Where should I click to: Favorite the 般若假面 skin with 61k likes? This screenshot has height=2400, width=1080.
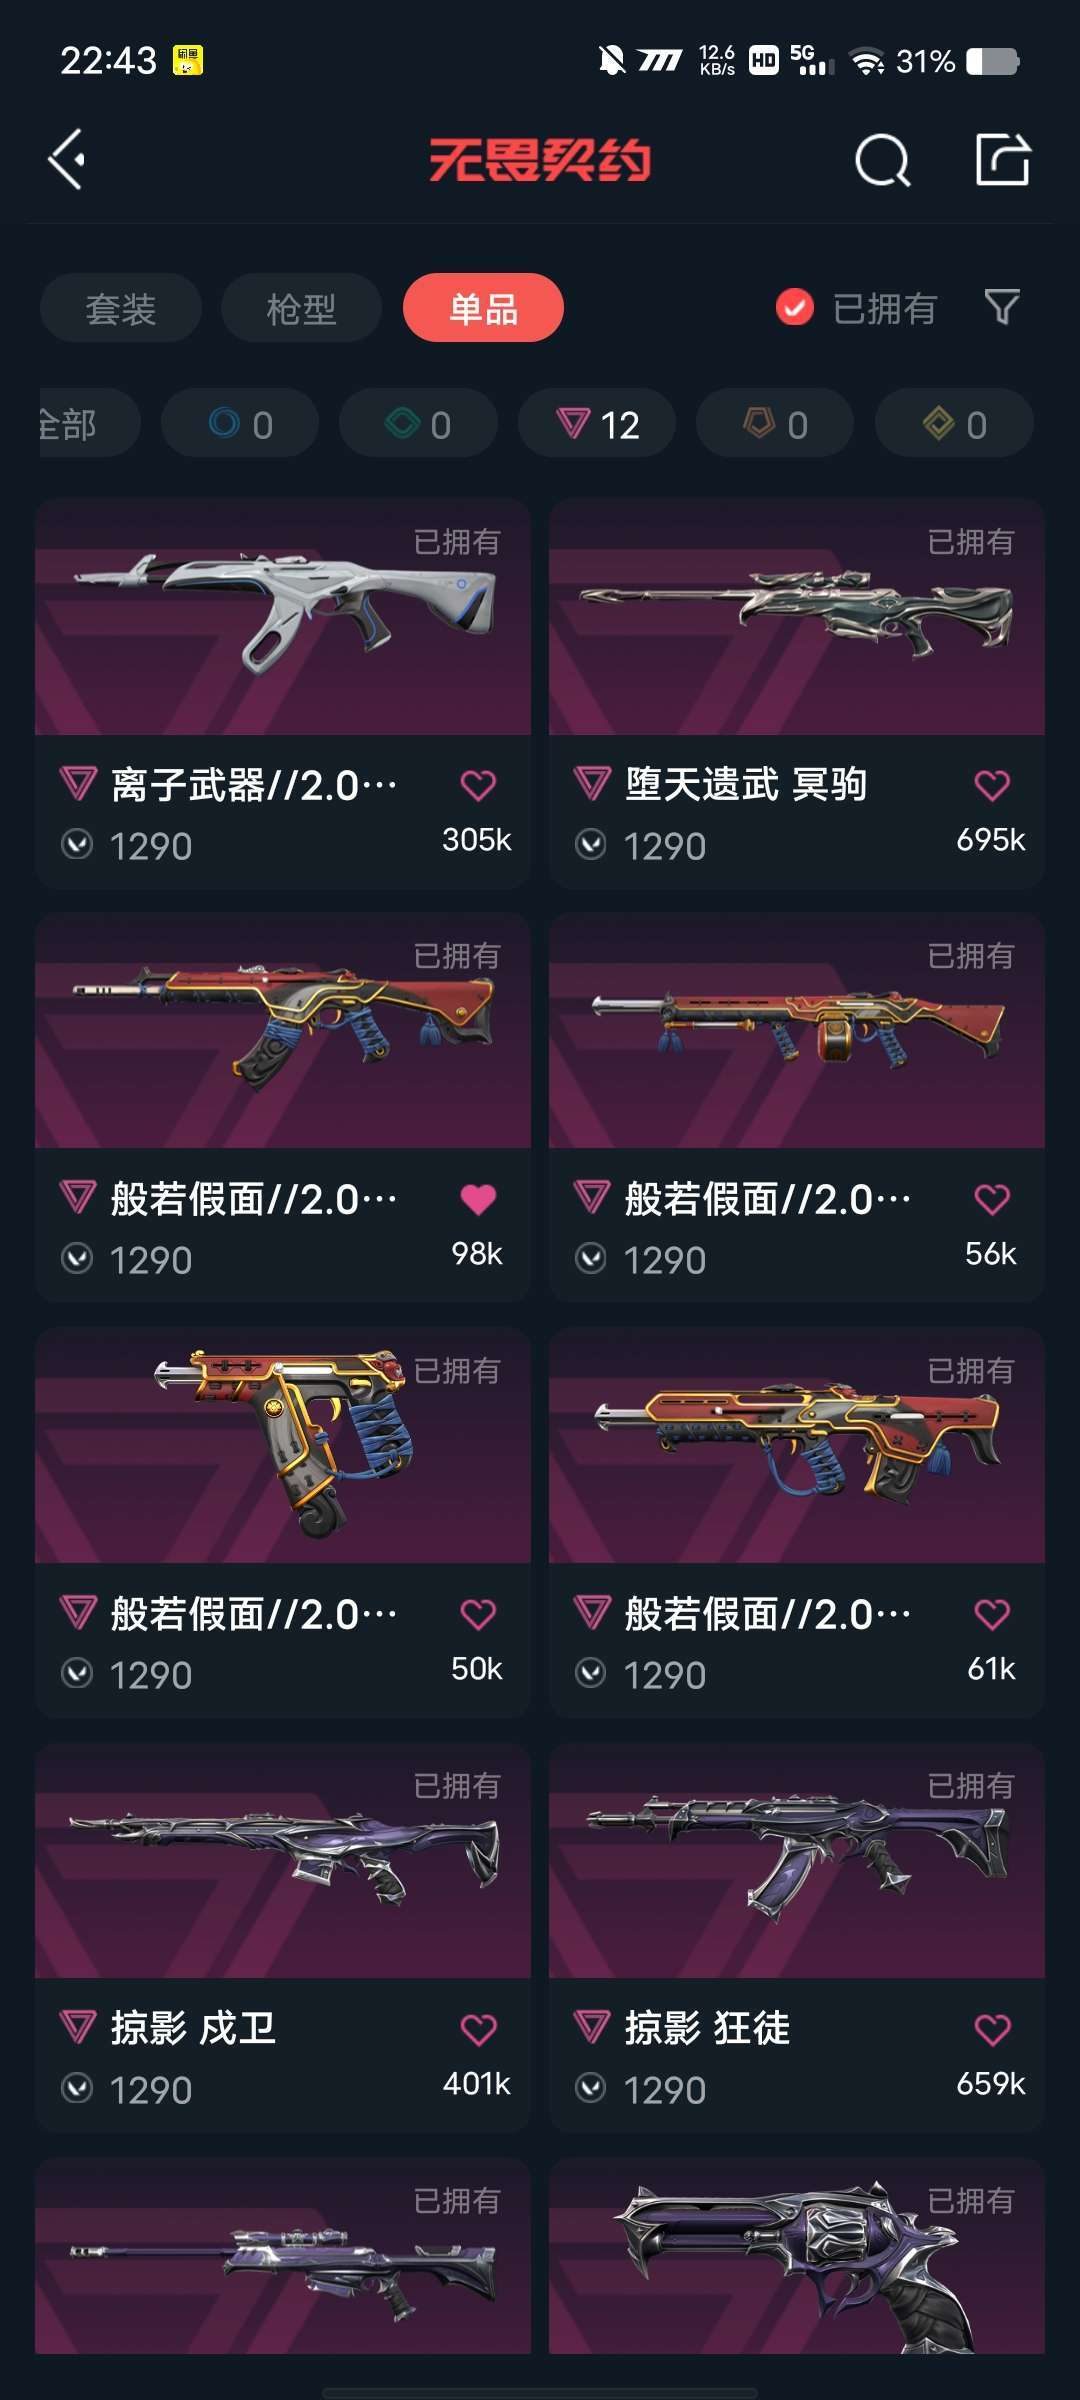coord(992,1614)
